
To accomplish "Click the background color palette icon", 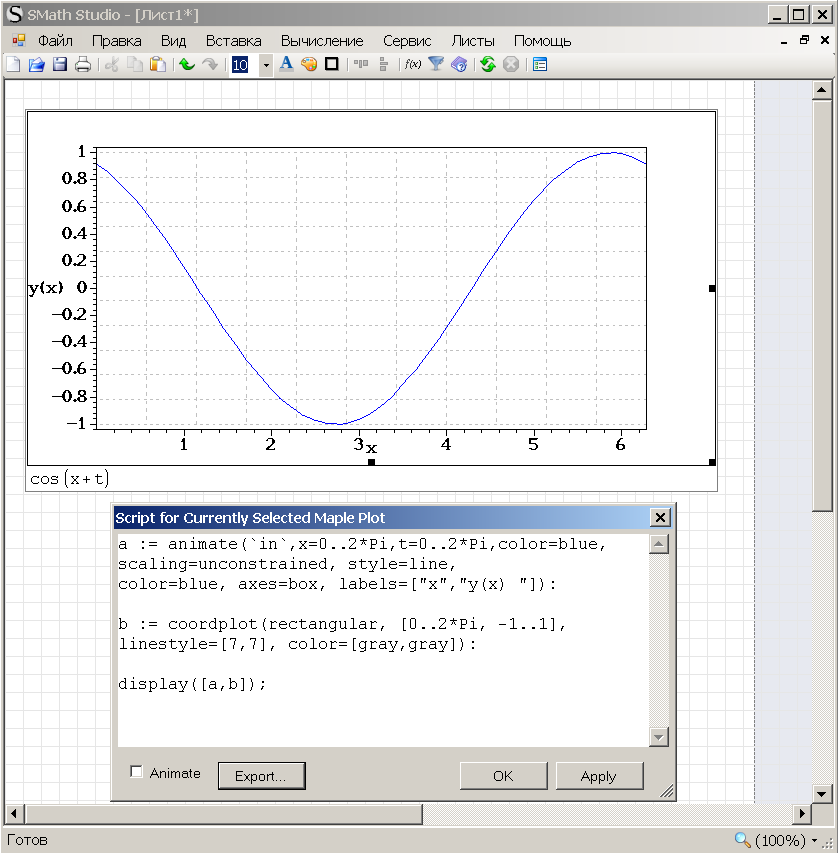I will tap(308, 65).
